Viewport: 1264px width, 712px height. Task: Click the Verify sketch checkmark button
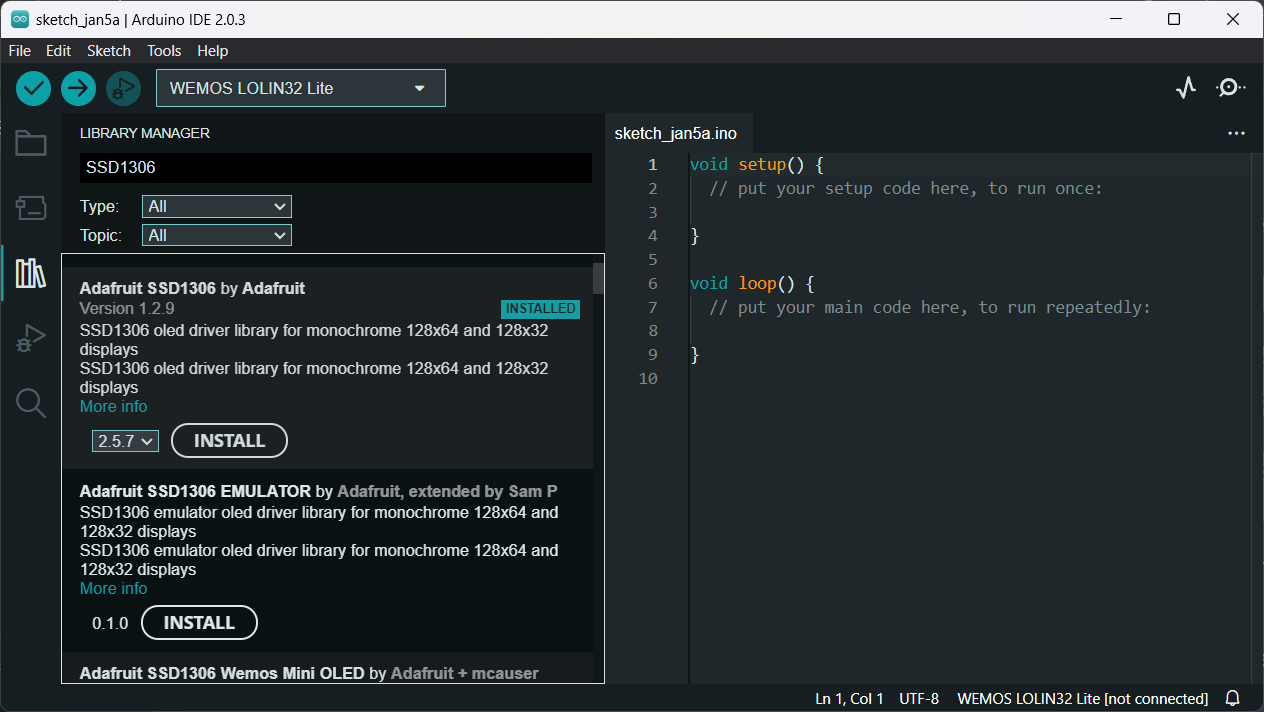tap(33, 88)
